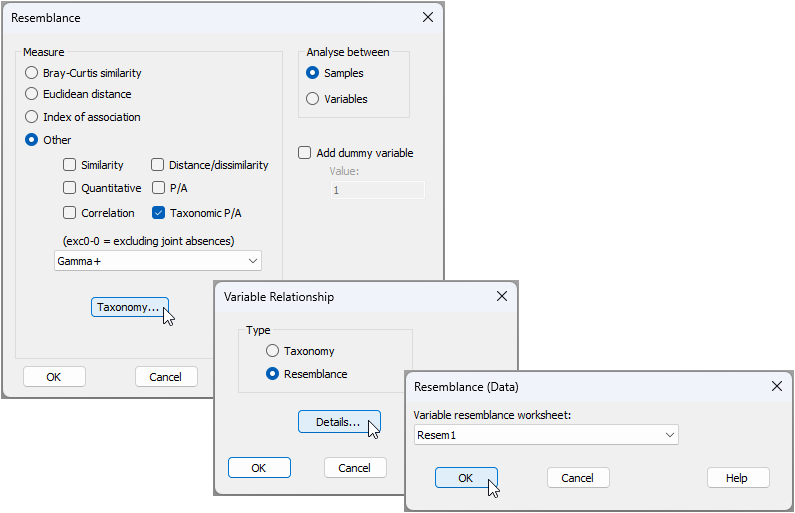Close the Variable Relationship window
The width and height of the screenshot is (795, 513).
click(x=501, y=296)
